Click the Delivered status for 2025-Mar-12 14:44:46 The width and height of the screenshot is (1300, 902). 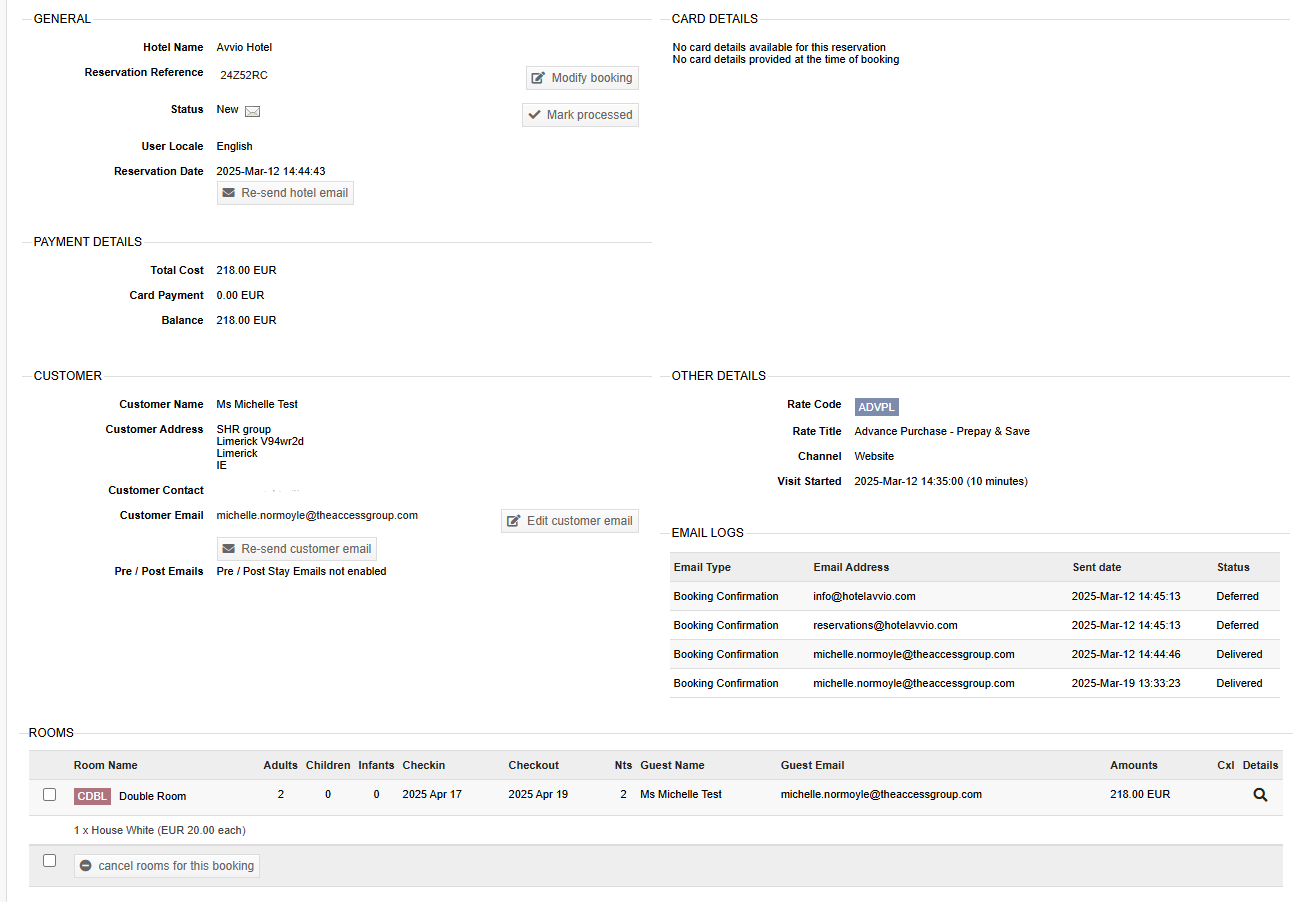point(1239,654)
